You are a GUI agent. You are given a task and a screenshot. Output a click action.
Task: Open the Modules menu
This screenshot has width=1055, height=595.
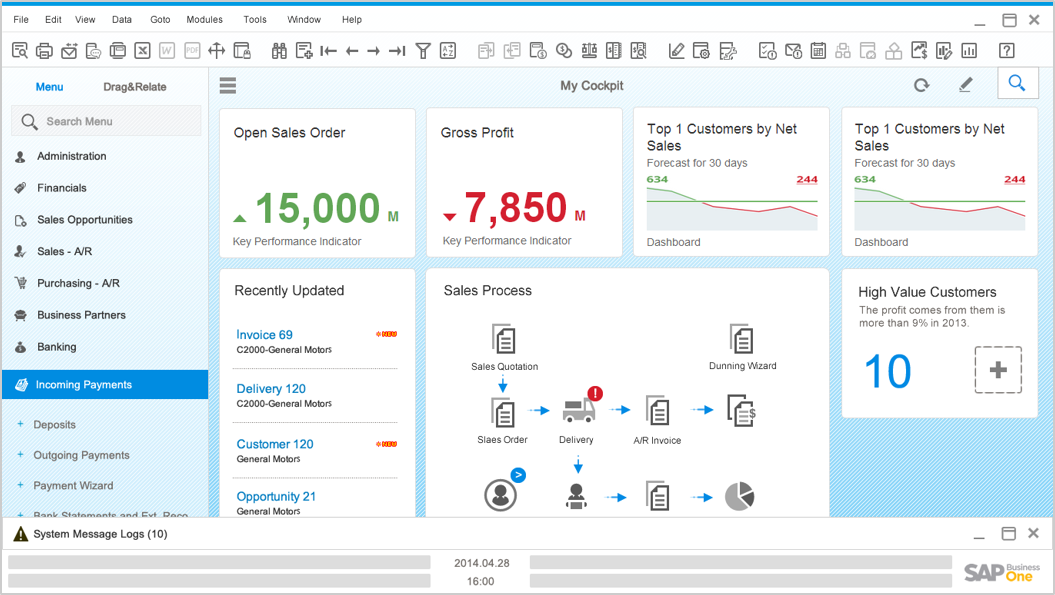pyautogui.click(x=204, y=19)
